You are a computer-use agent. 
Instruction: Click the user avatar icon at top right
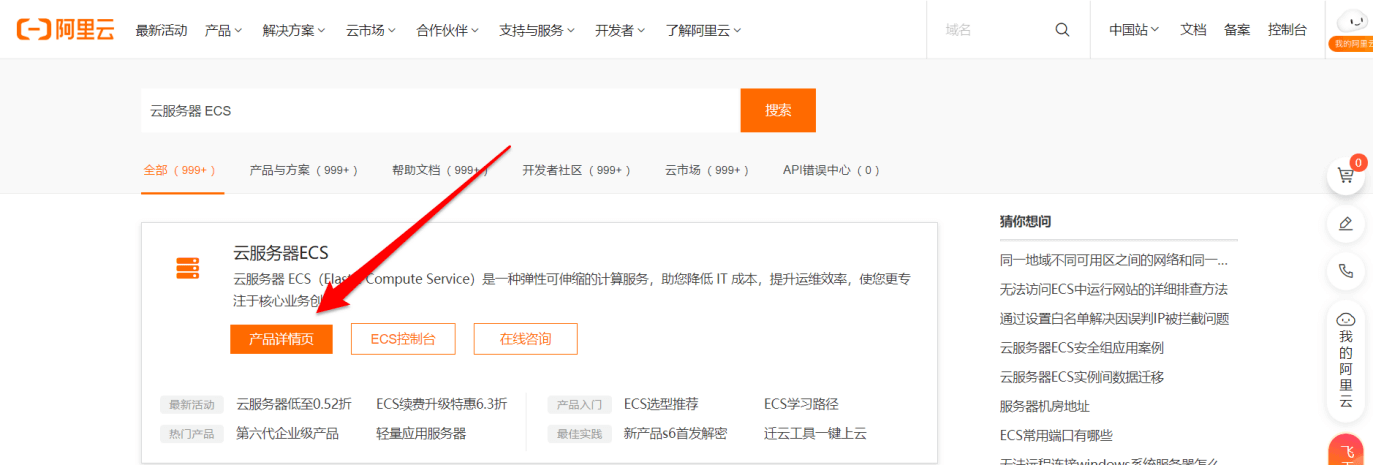(1351, 22)
